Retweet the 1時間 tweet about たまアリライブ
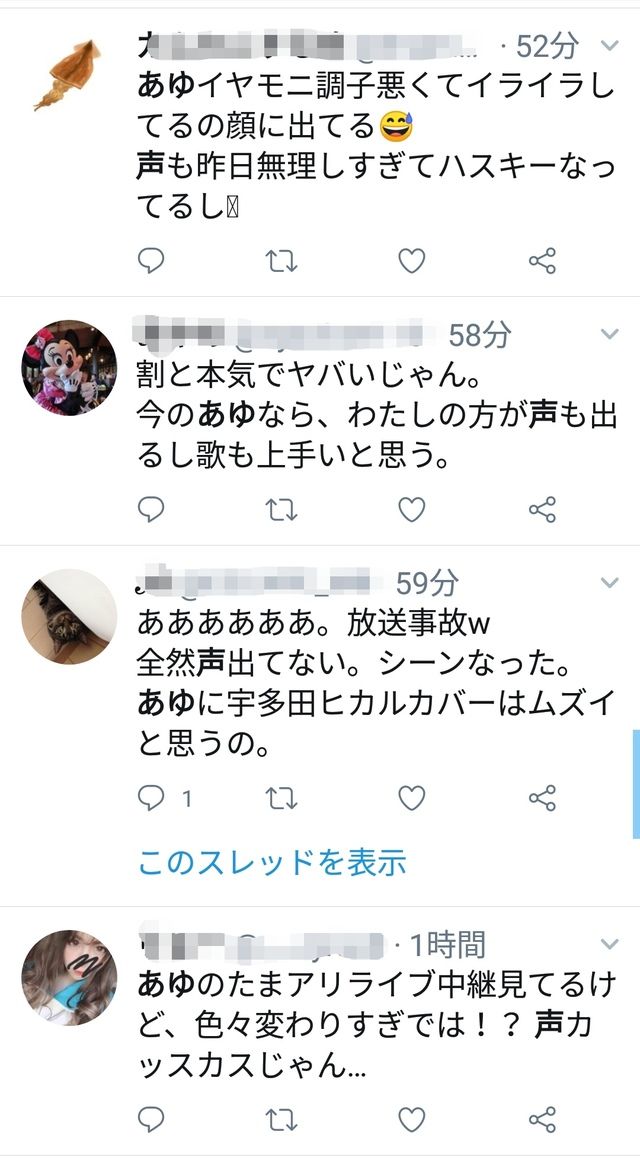Viewport: 640px width, 1164px height. [281, 1119]
